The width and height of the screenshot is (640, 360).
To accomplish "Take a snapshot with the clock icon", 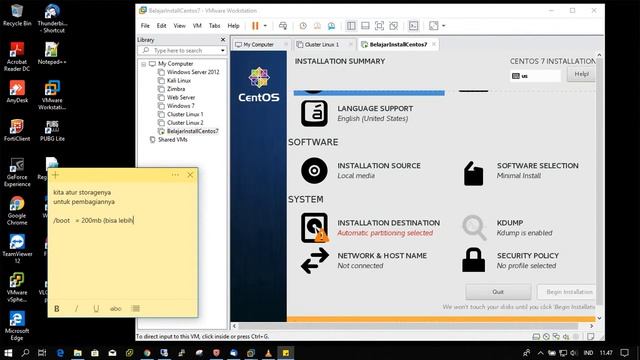I will pos(303,26).
